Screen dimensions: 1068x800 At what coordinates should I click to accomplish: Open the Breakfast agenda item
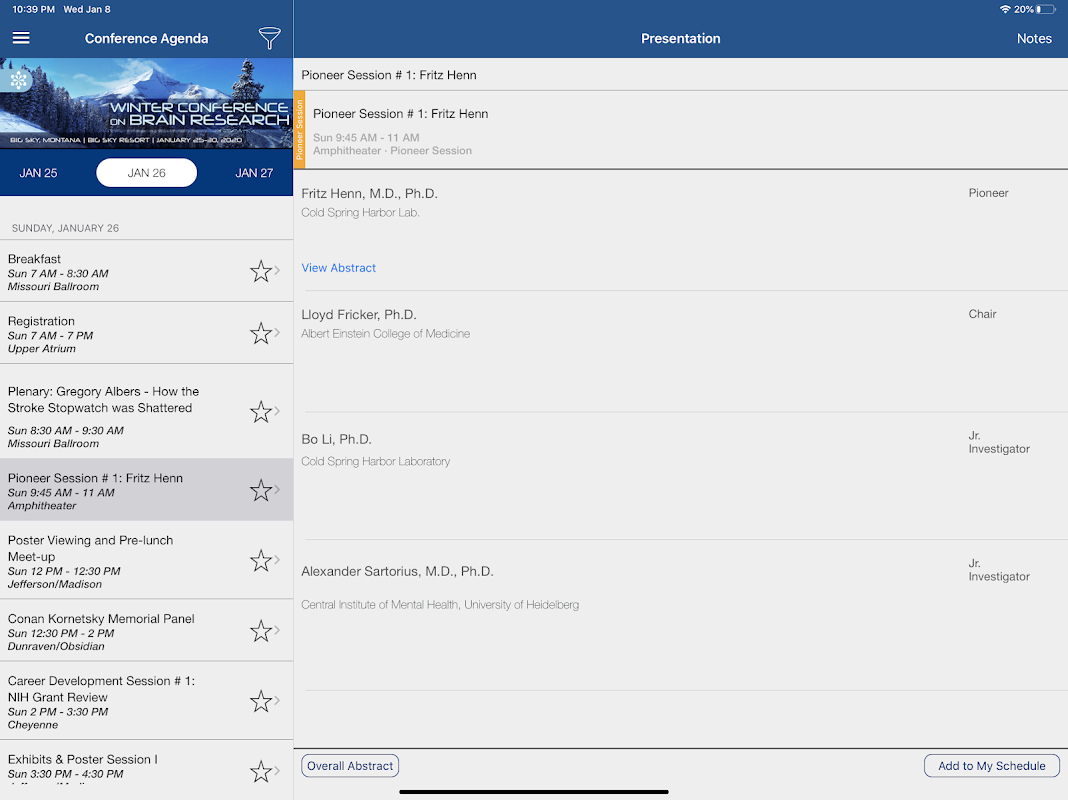click(x=146, y=271)
